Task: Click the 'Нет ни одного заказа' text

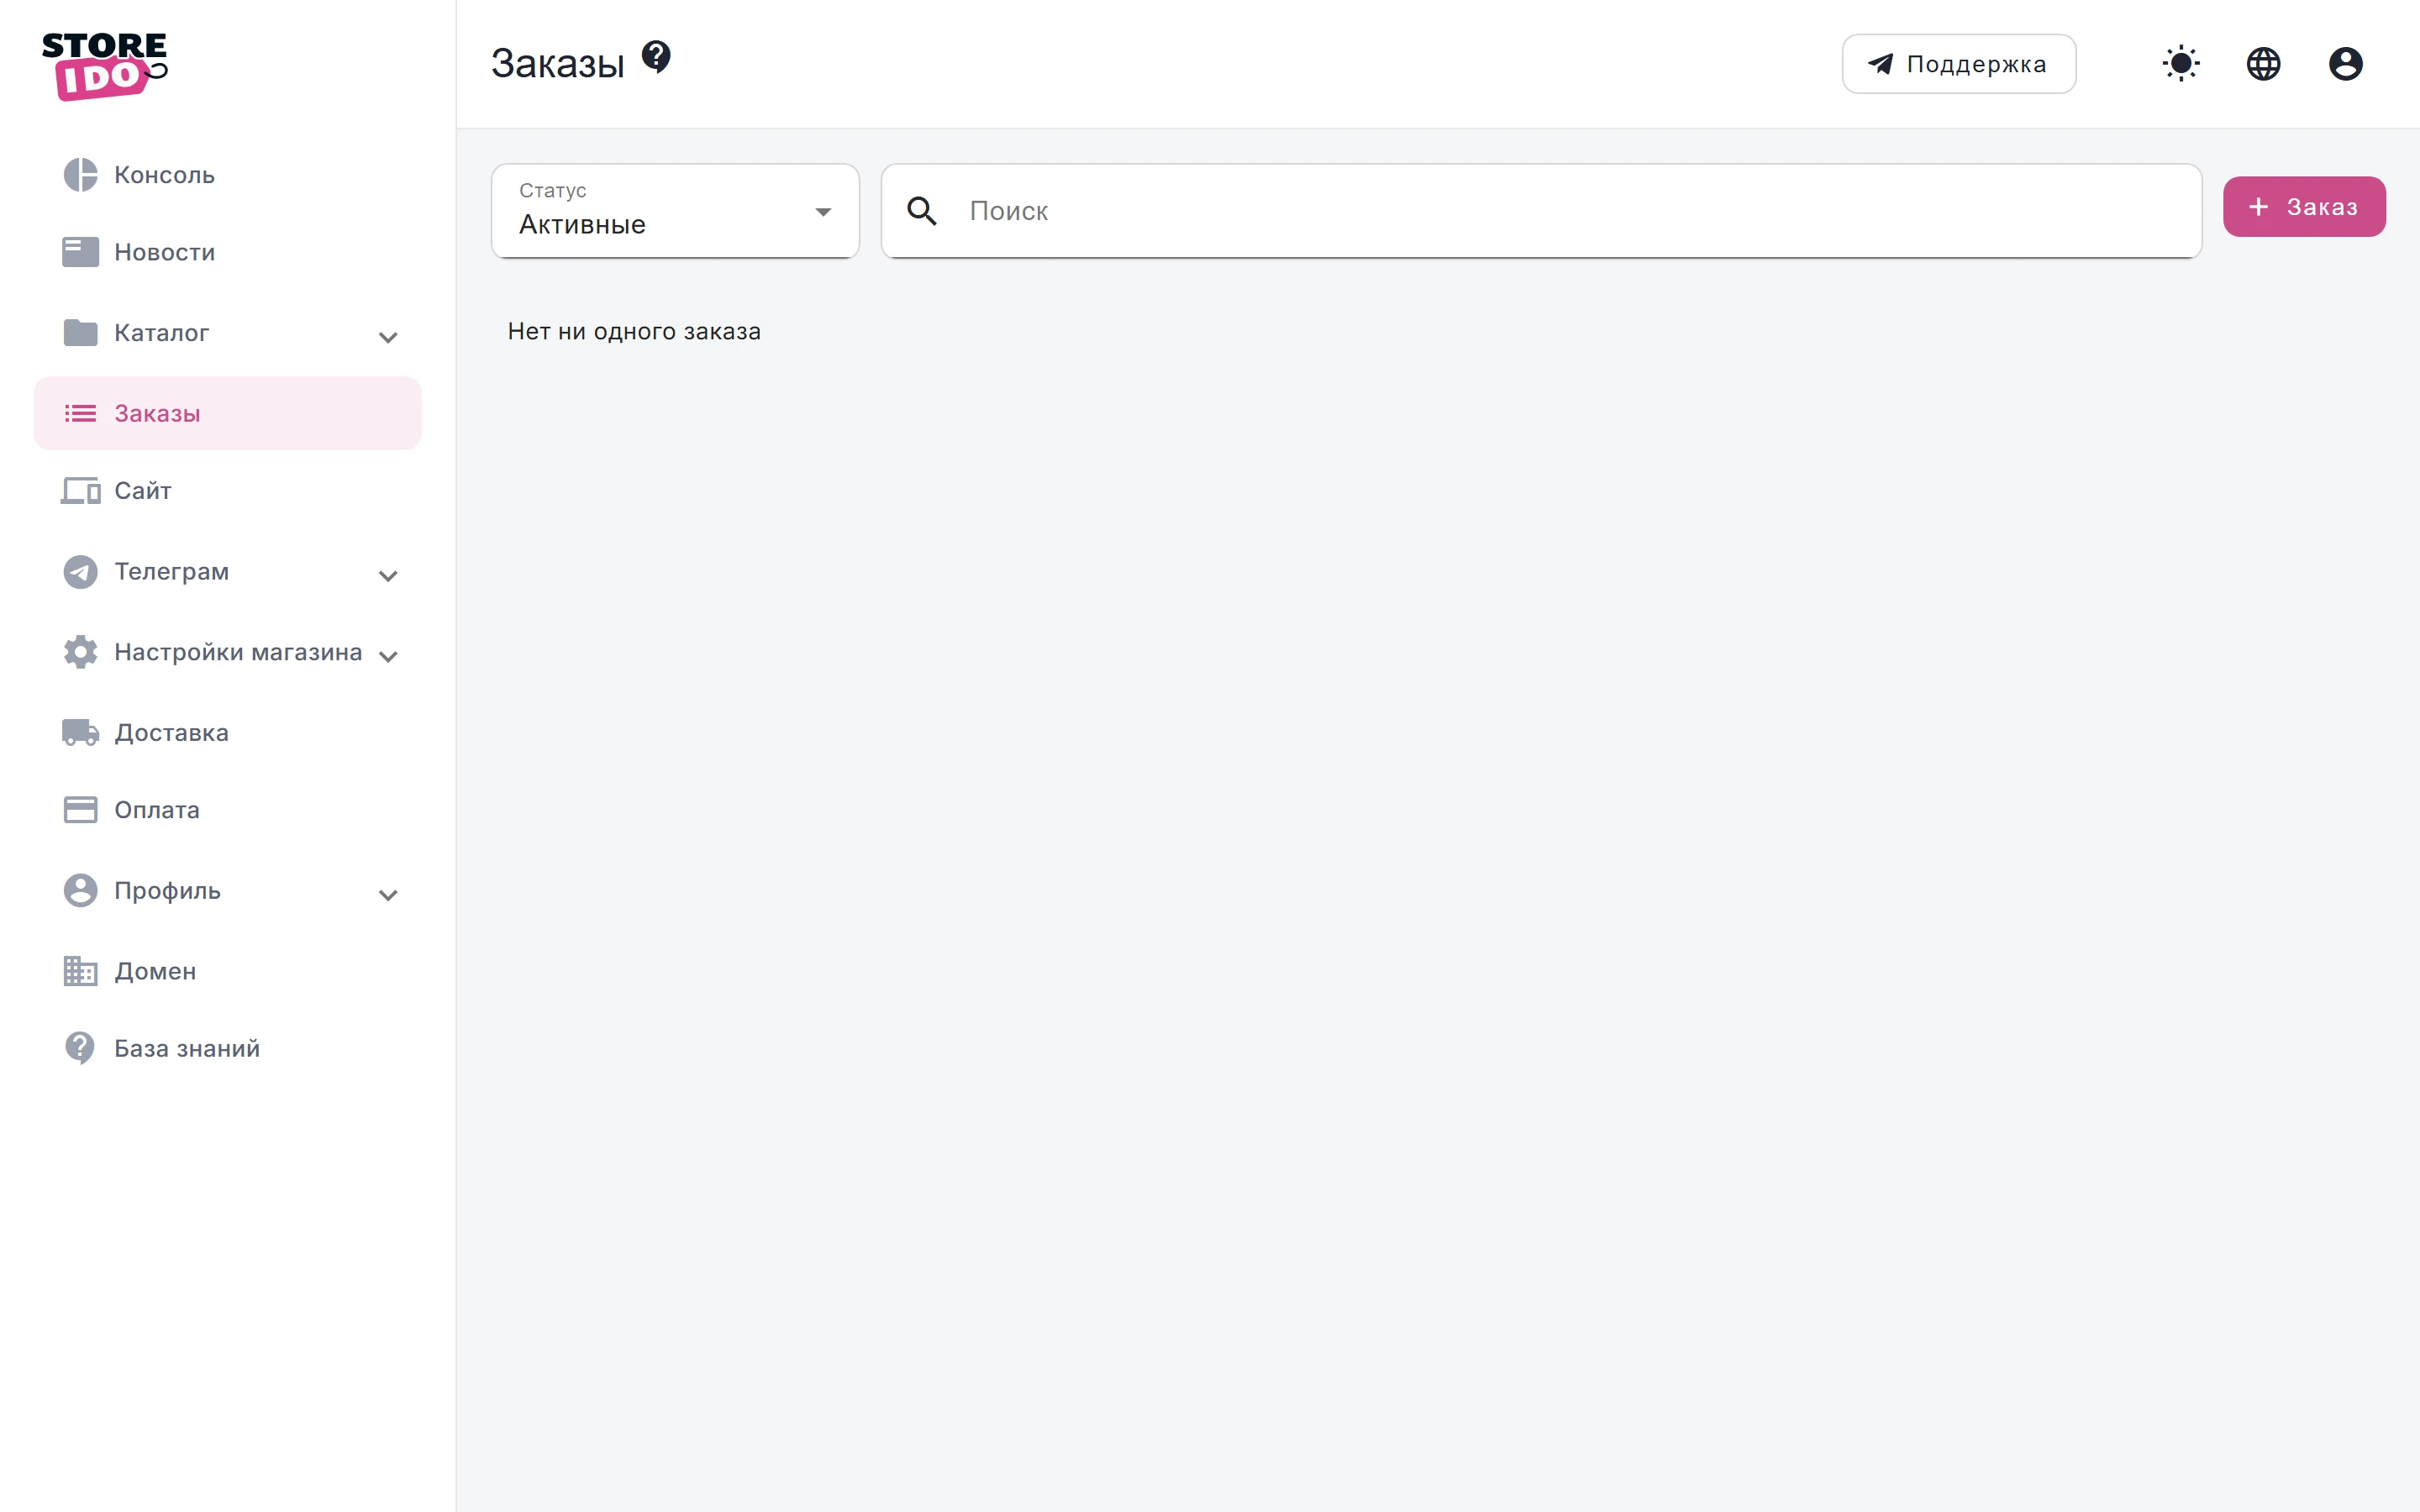Action: tap(634, 331)
